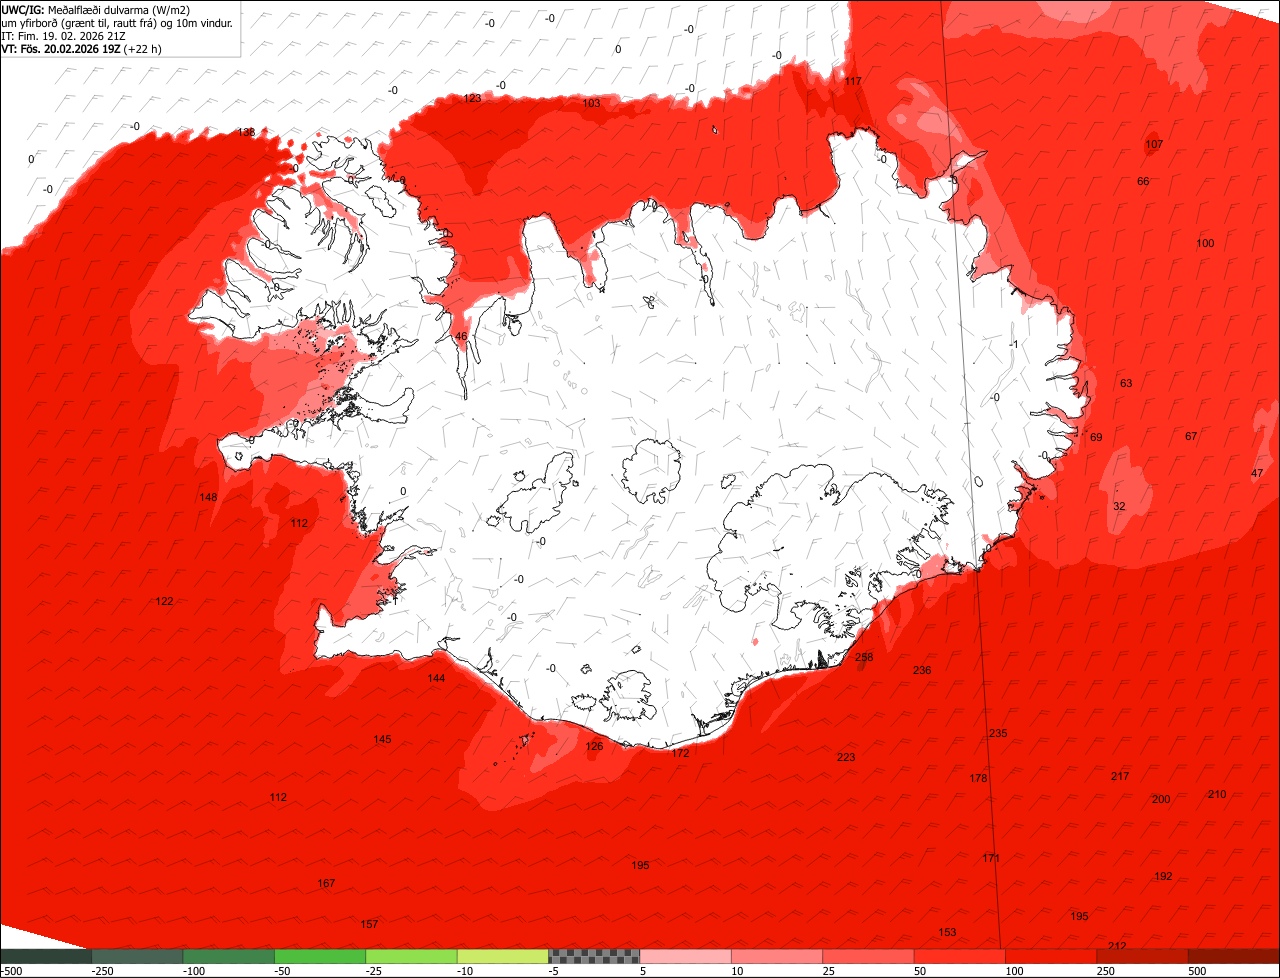The image size is (1280, 978).
Task: Click the value -1 in east Iceland
Action: pos(1013,344)
